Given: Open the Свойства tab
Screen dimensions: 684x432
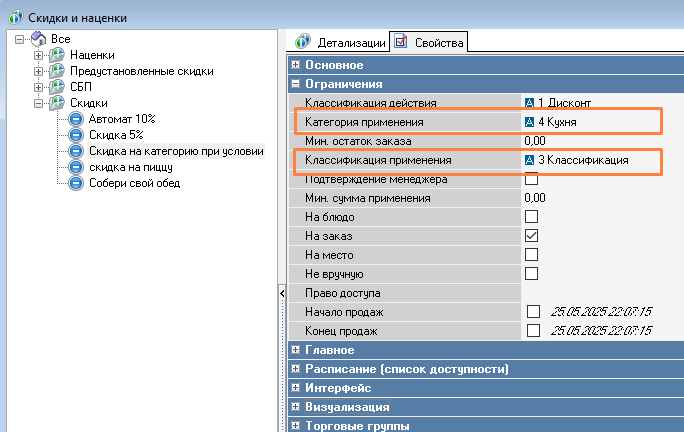Looking at the screenshot, I should tap(430, 43).
